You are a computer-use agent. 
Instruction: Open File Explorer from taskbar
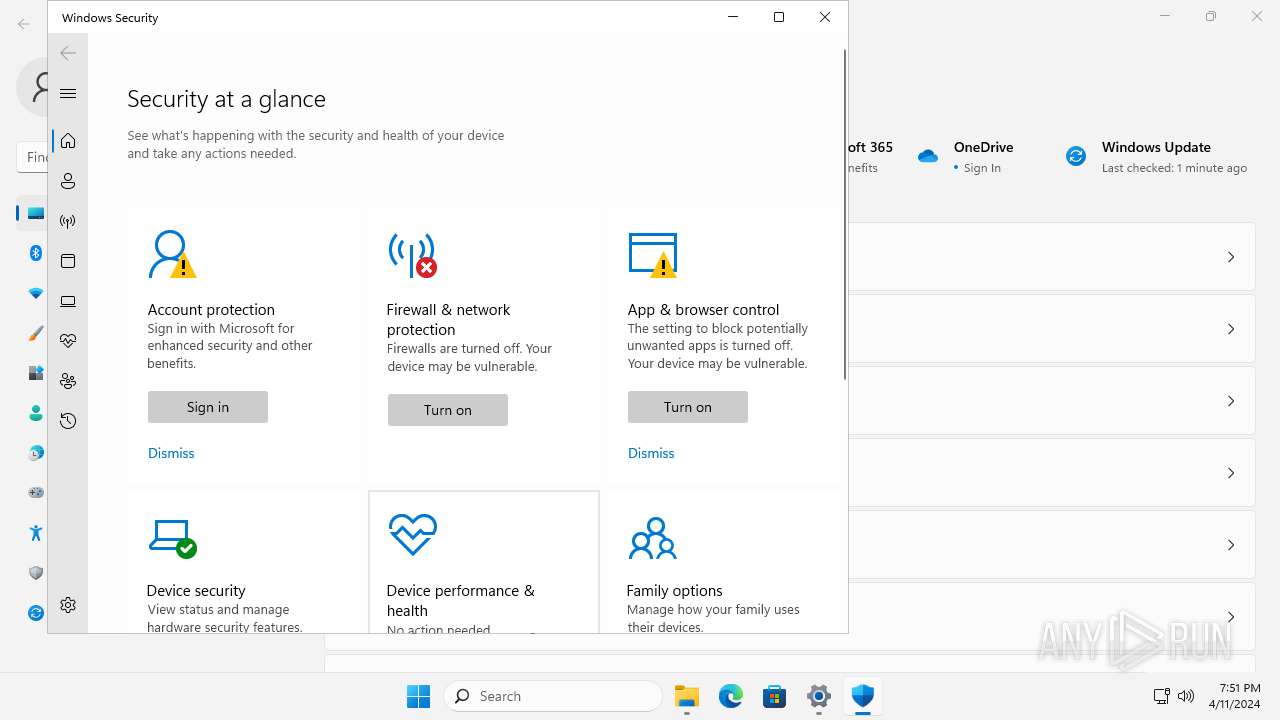(x=687, y=696)
